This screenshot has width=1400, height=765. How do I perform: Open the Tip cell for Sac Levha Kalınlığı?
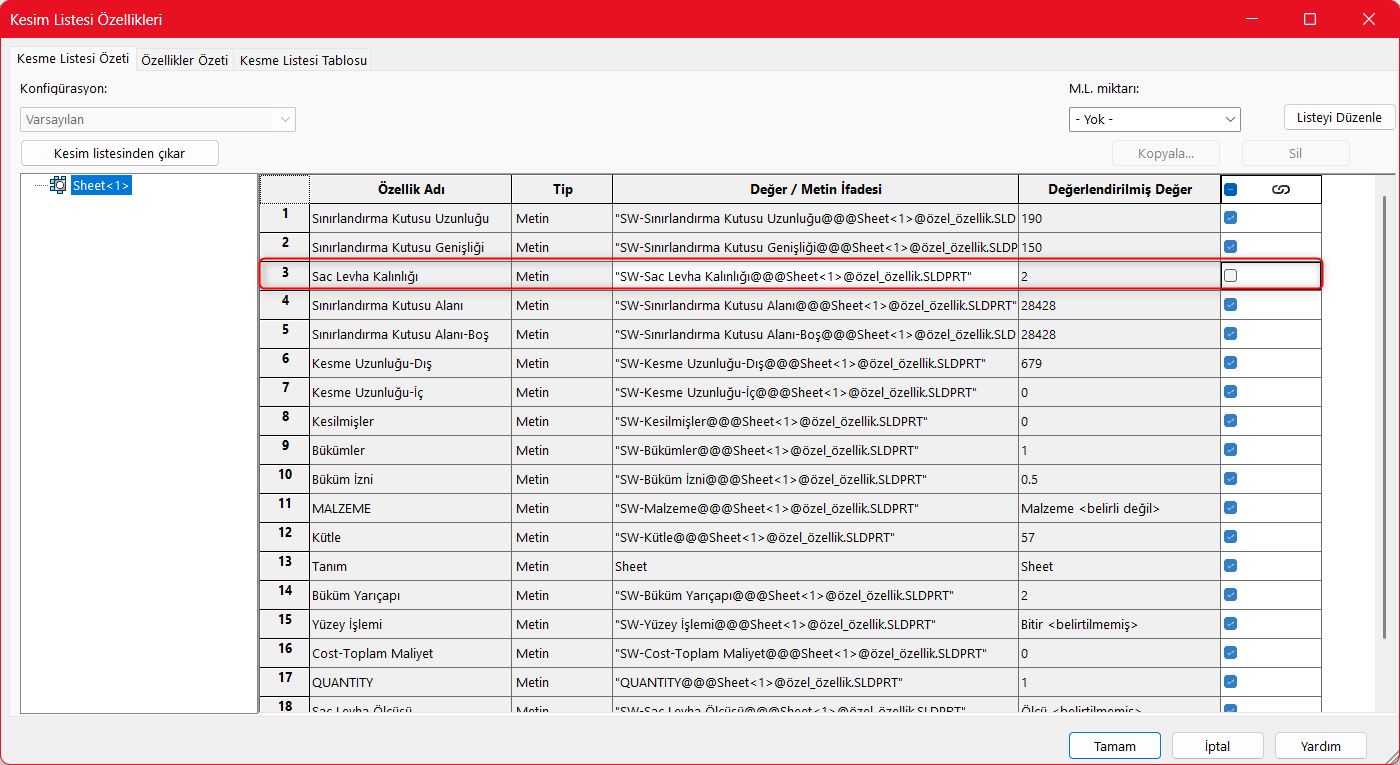tap(562, 276)
